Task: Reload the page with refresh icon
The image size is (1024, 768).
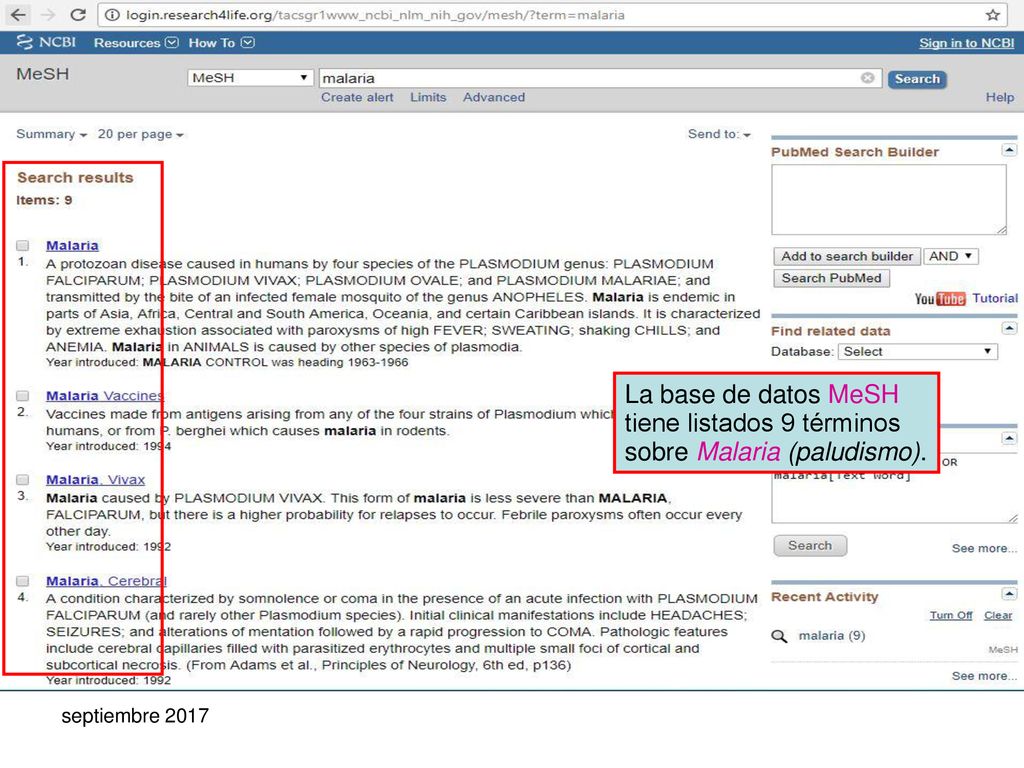Action: tap(78, 14)
